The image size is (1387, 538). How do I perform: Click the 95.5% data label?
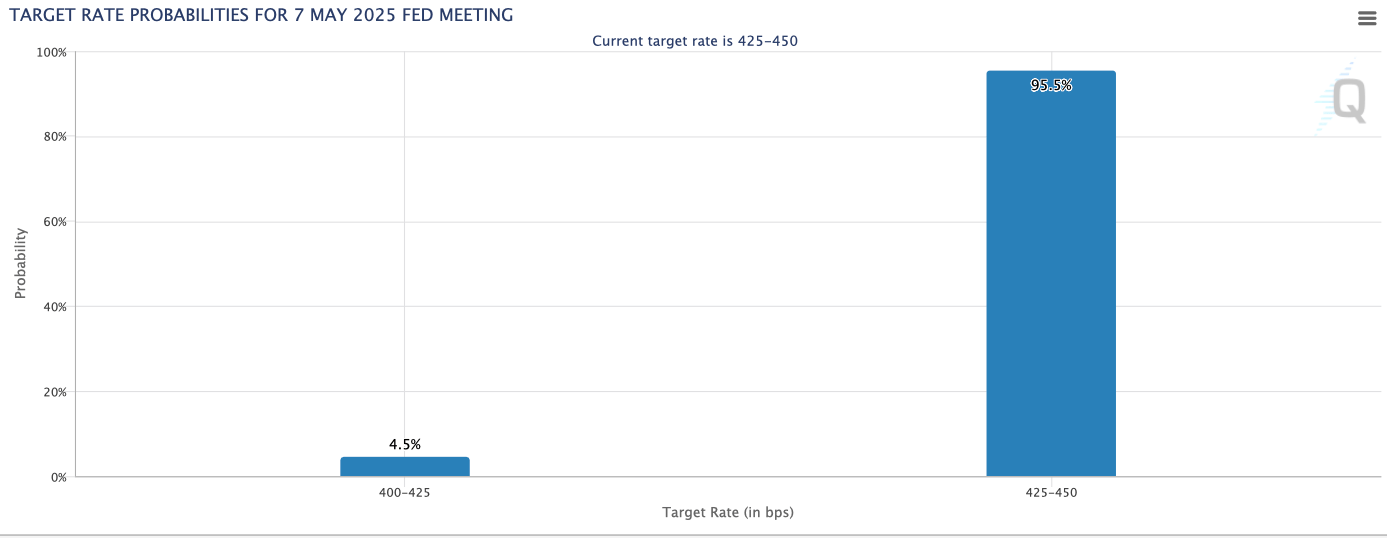point(1051,86)
